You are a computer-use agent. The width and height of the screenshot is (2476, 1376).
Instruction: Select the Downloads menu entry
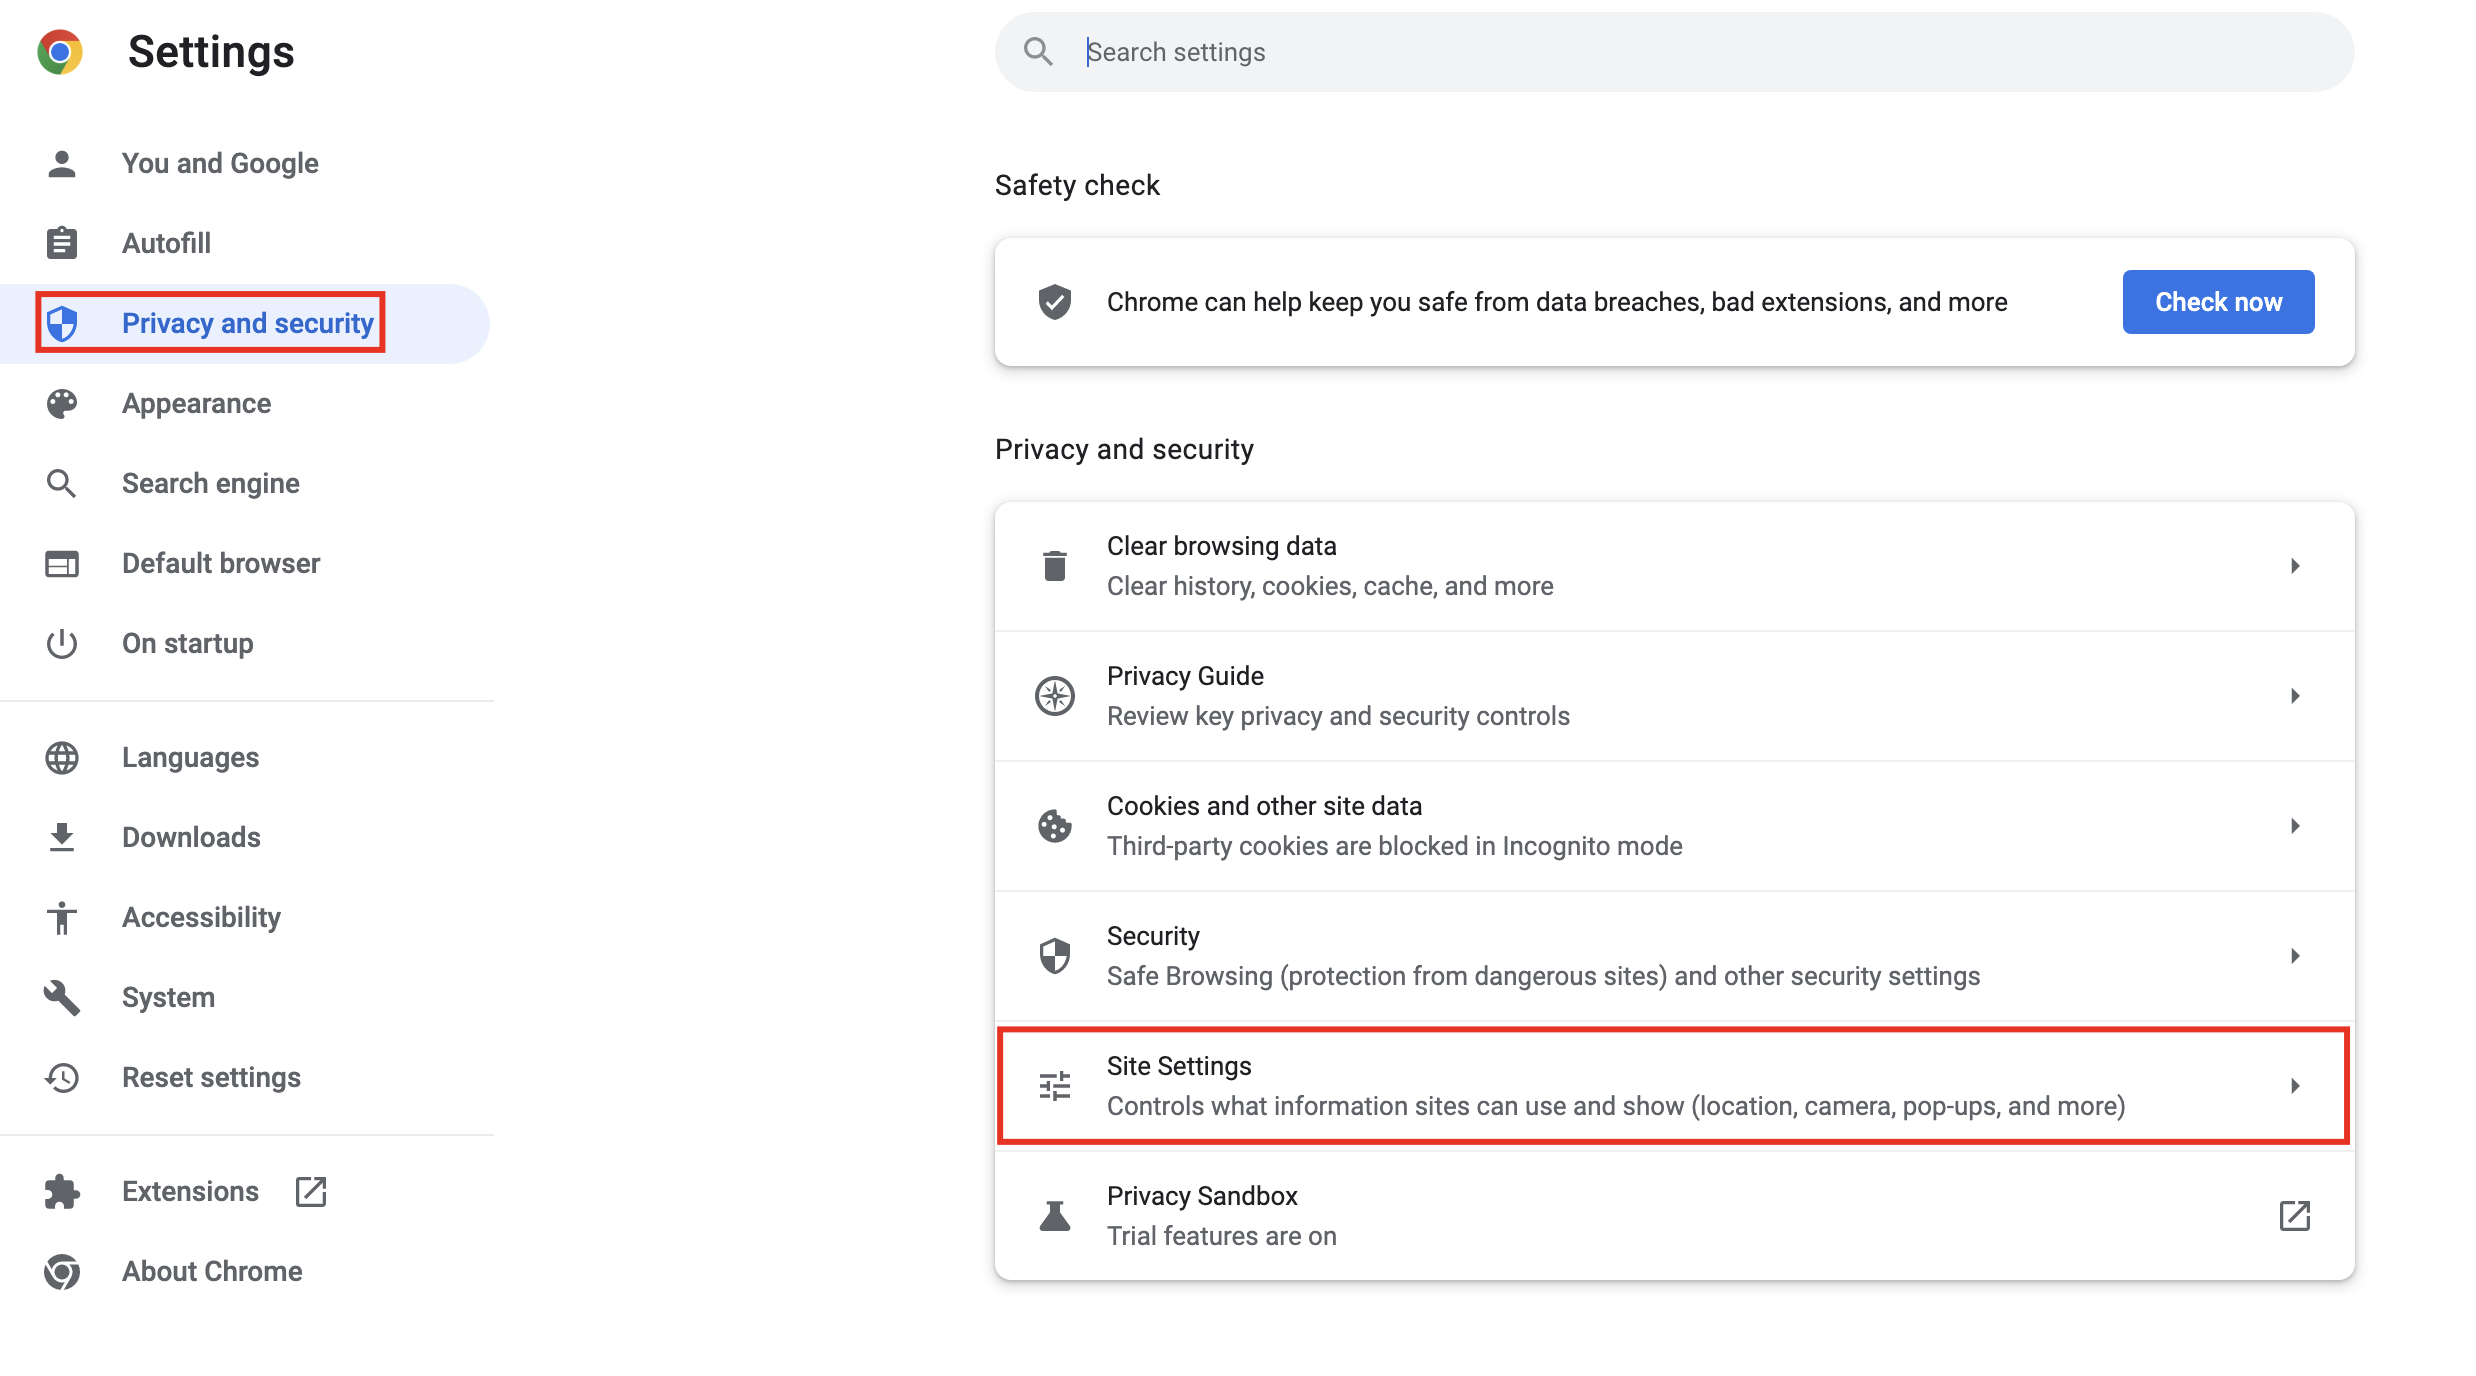click(190, 837)
